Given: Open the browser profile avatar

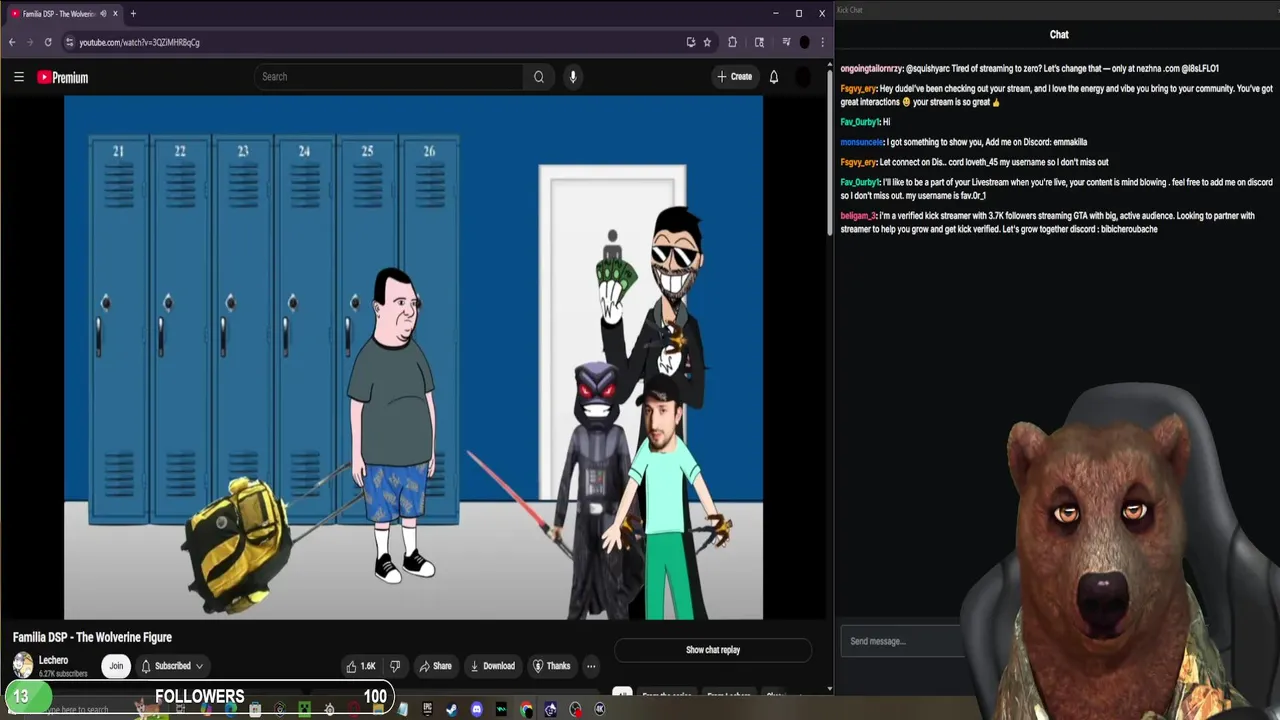Looking at the screenshot, I should click(x=804, y=42).
